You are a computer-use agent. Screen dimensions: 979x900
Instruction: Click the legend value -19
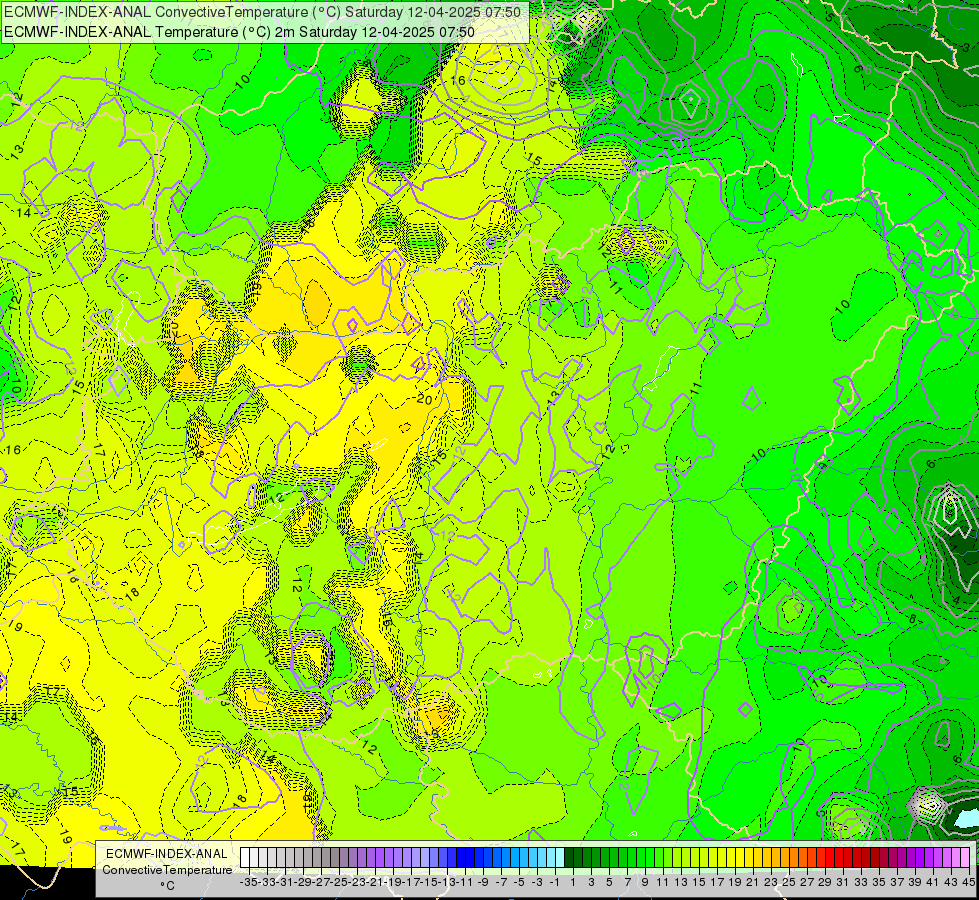pyautogui.click(x=393, y=882)
